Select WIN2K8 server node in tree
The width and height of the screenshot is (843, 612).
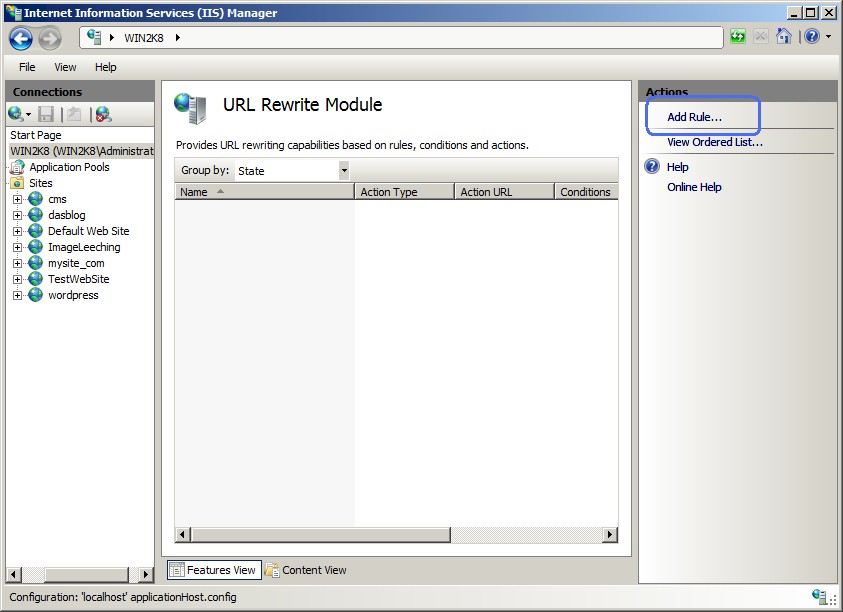[x=82, y=151]
